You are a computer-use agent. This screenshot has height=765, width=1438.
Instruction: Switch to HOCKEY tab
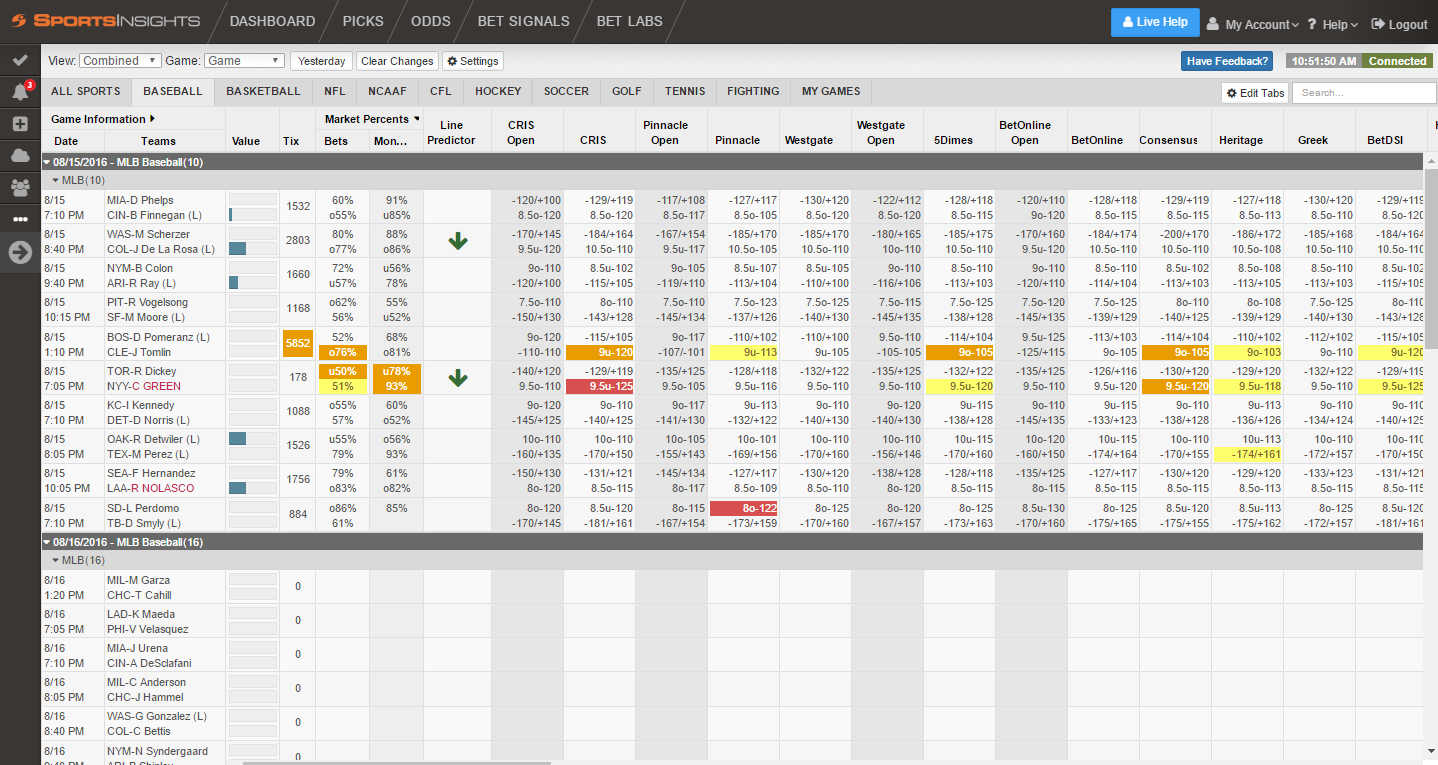[x=498, y=91]
